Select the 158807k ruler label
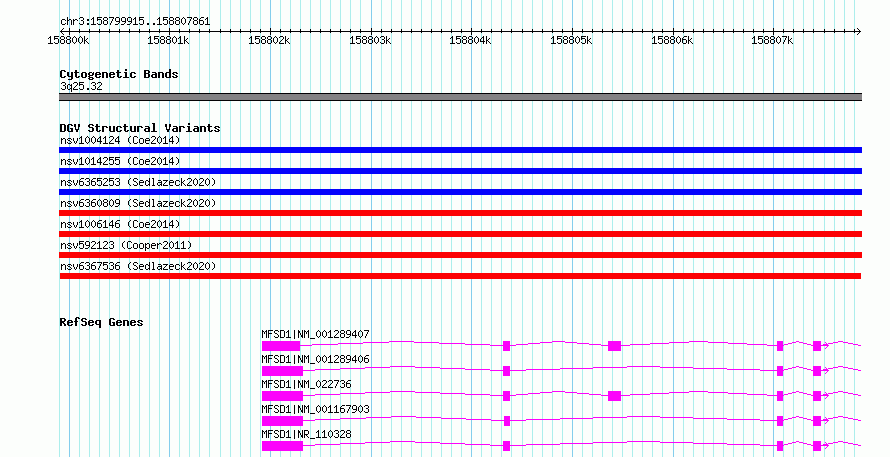890x457 pixels. click(773, 40)
